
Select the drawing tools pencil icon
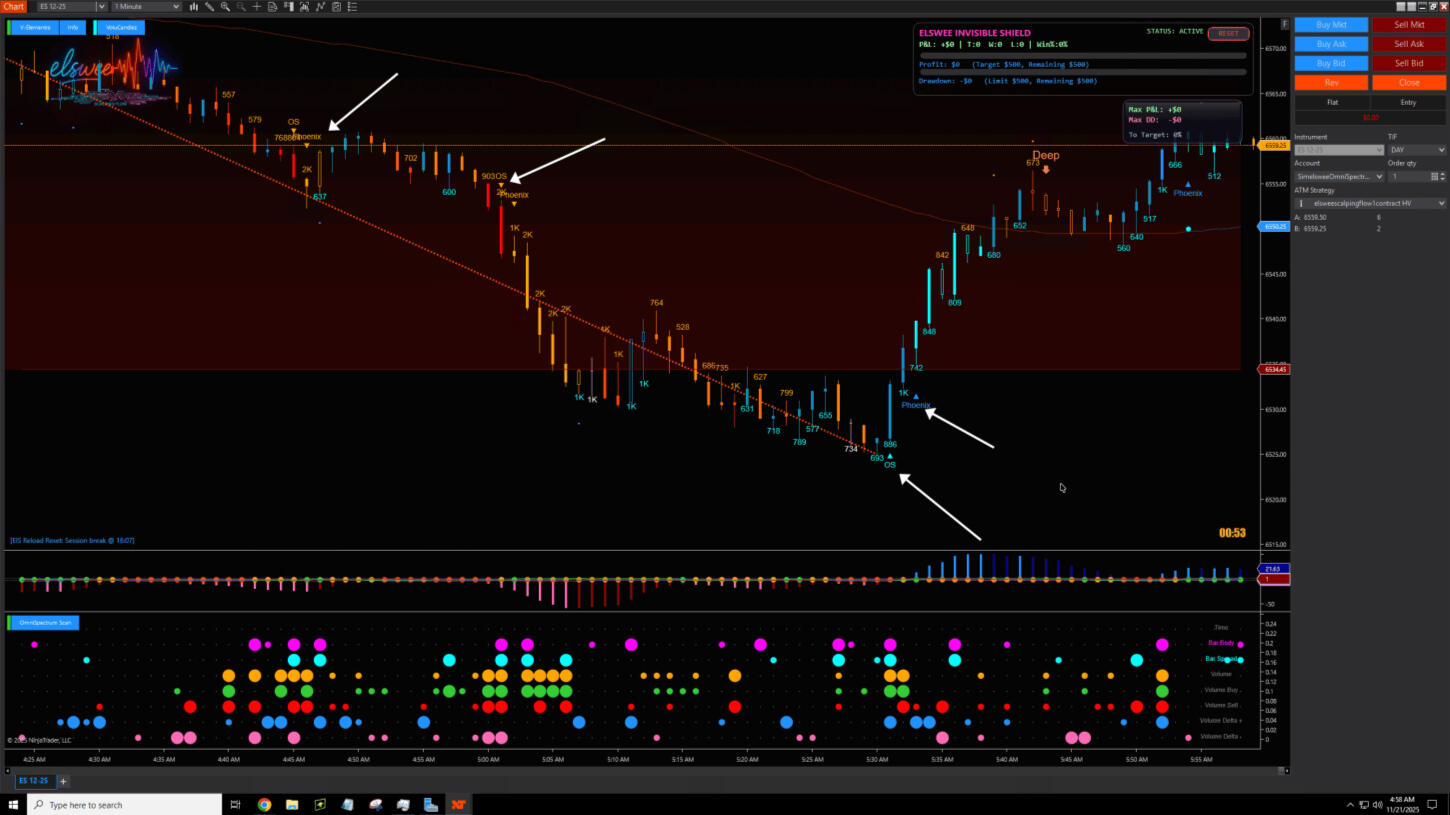point(209,7)
